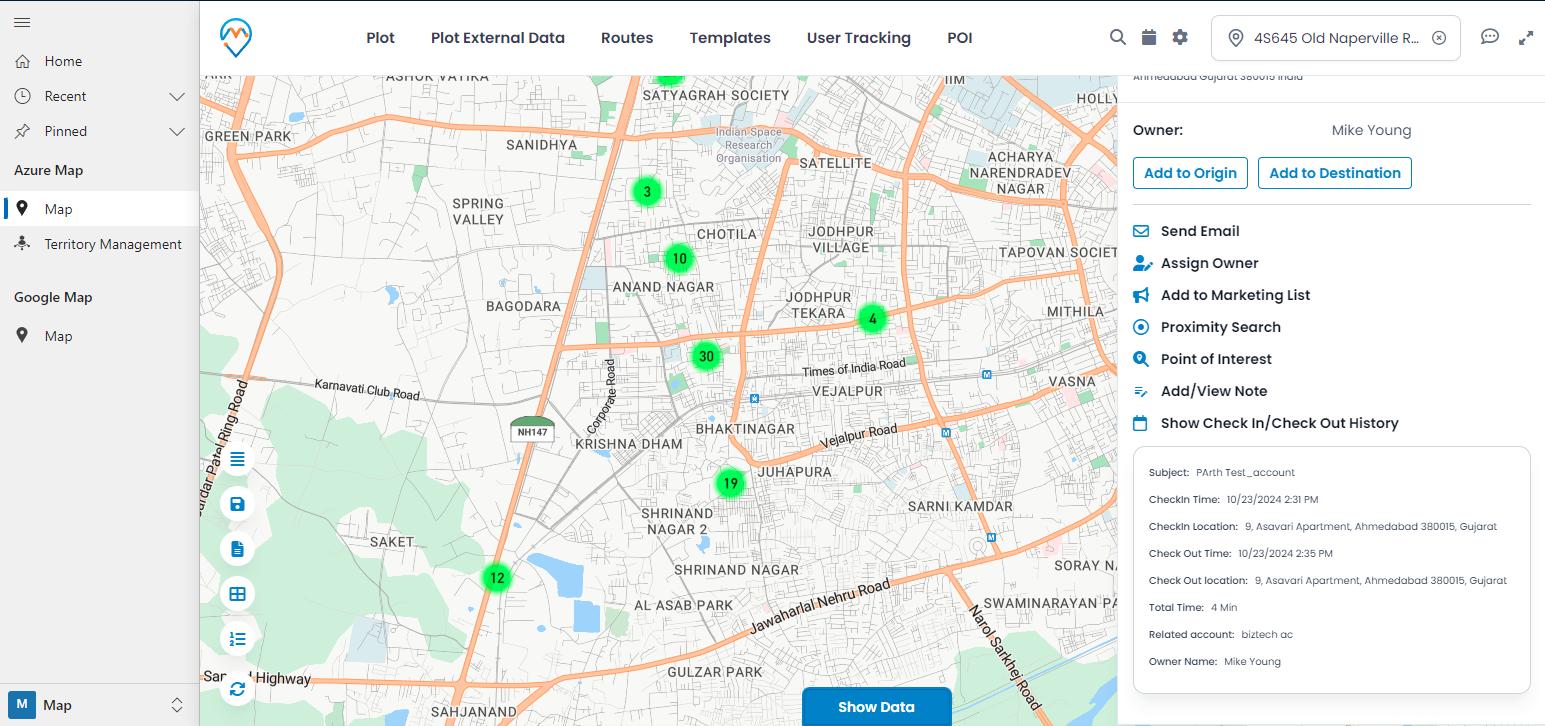Screen dimensions: 1545x726
Task: Select cluster marker labeled 19
Action: coord(730,483)
